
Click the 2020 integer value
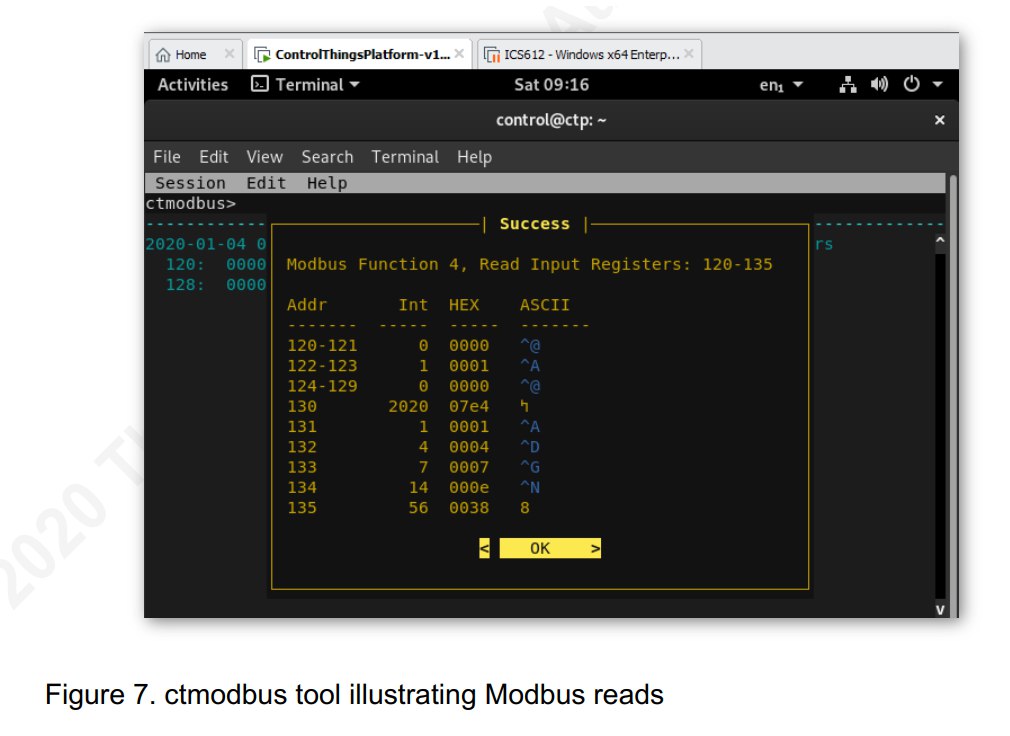coord(408,406)
